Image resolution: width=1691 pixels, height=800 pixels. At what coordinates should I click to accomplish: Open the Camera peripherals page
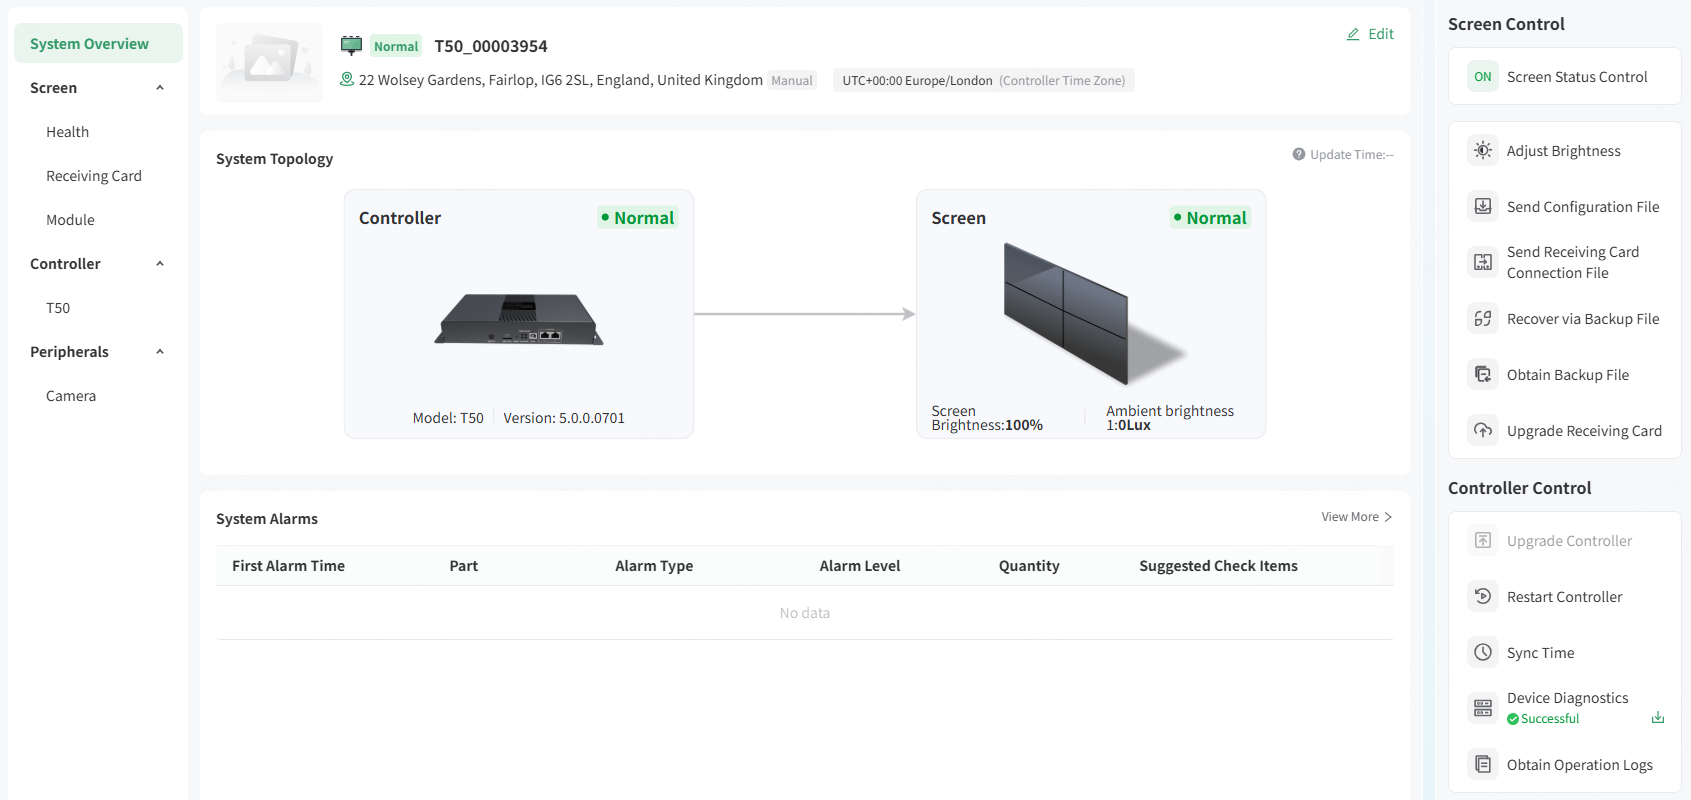point(71,396)
